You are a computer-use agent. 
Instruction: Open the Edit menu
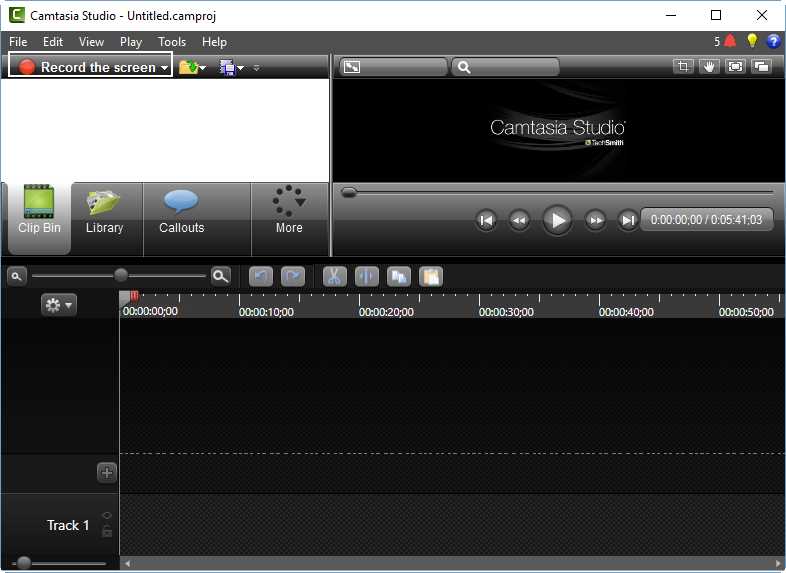[53, 42]
